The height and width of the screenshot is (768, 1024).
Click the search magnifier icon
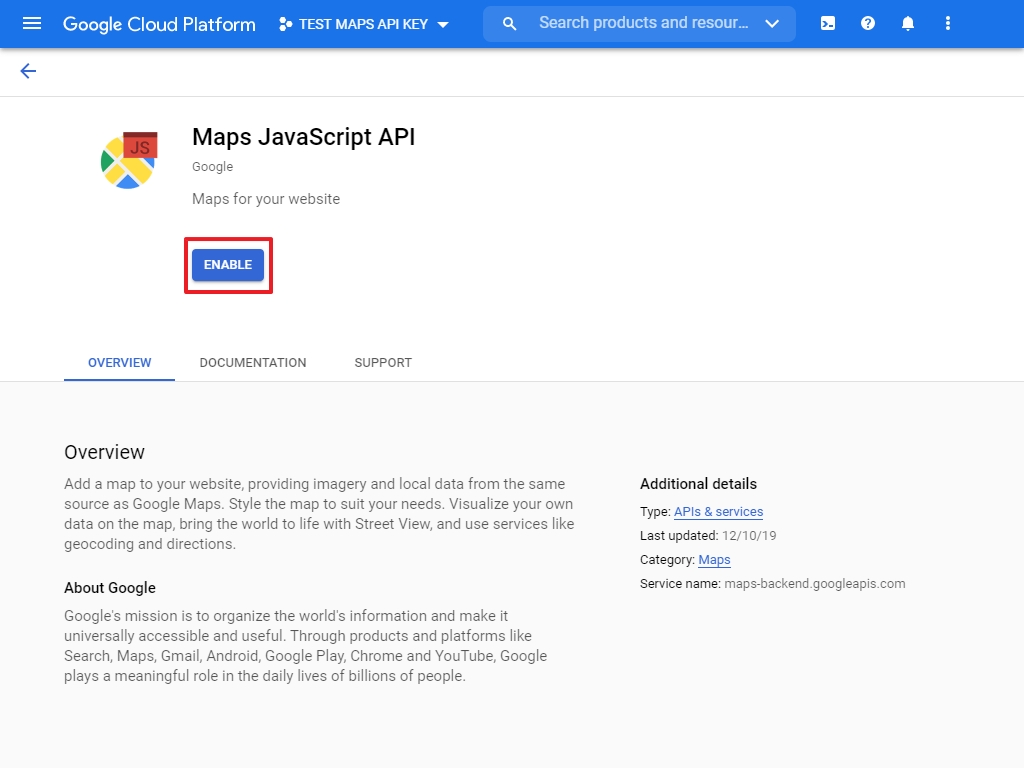509,24
